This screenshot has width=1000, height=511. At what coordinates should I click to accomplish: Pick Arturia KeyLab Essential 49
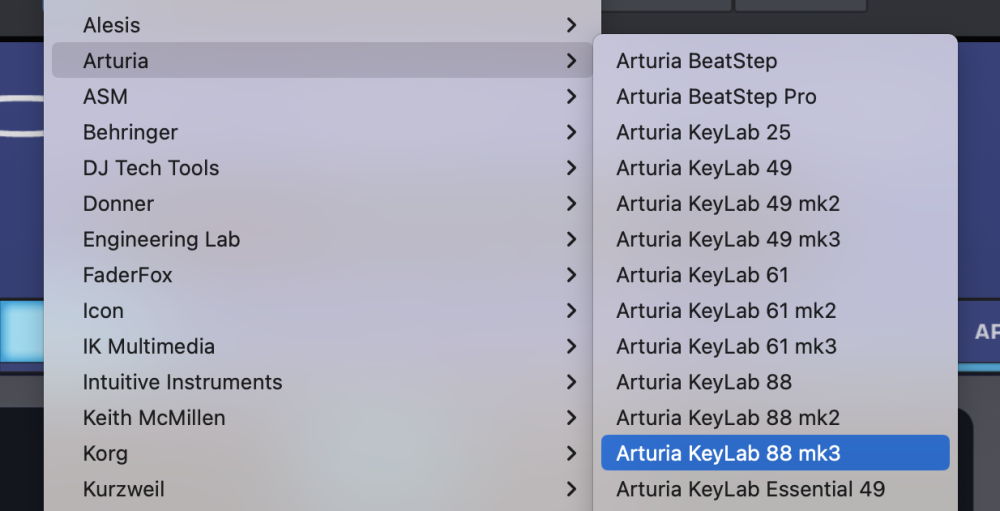coord(750,489)
